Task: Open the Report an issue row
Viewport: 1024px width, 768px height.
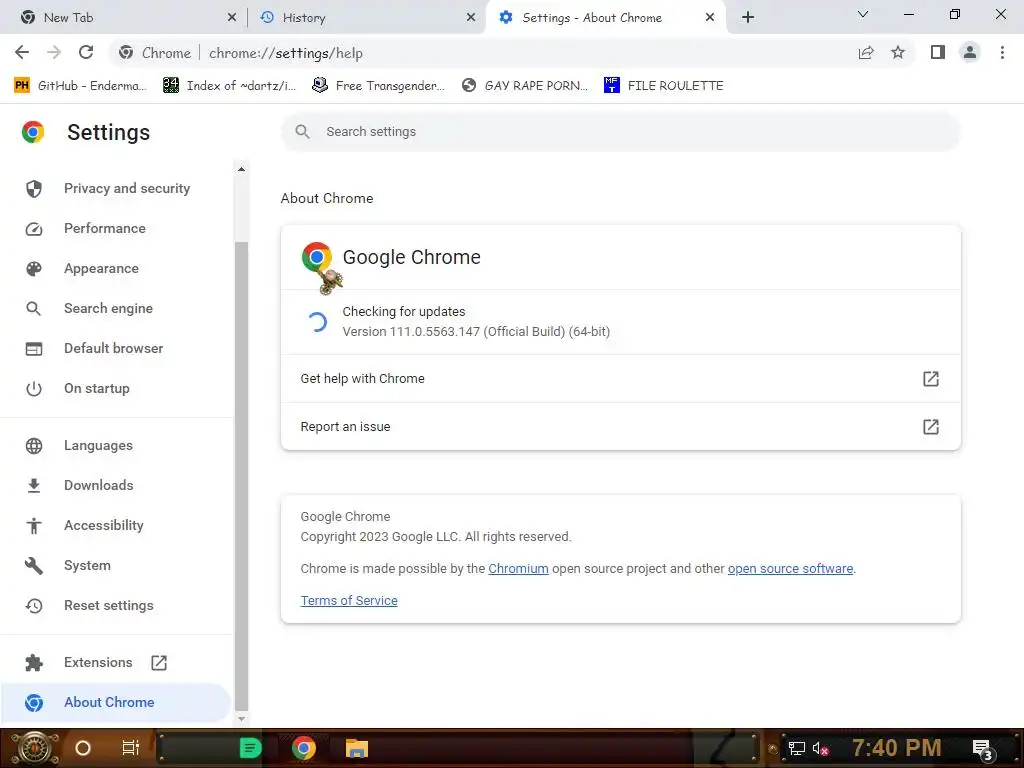Action: click(620, 426)
